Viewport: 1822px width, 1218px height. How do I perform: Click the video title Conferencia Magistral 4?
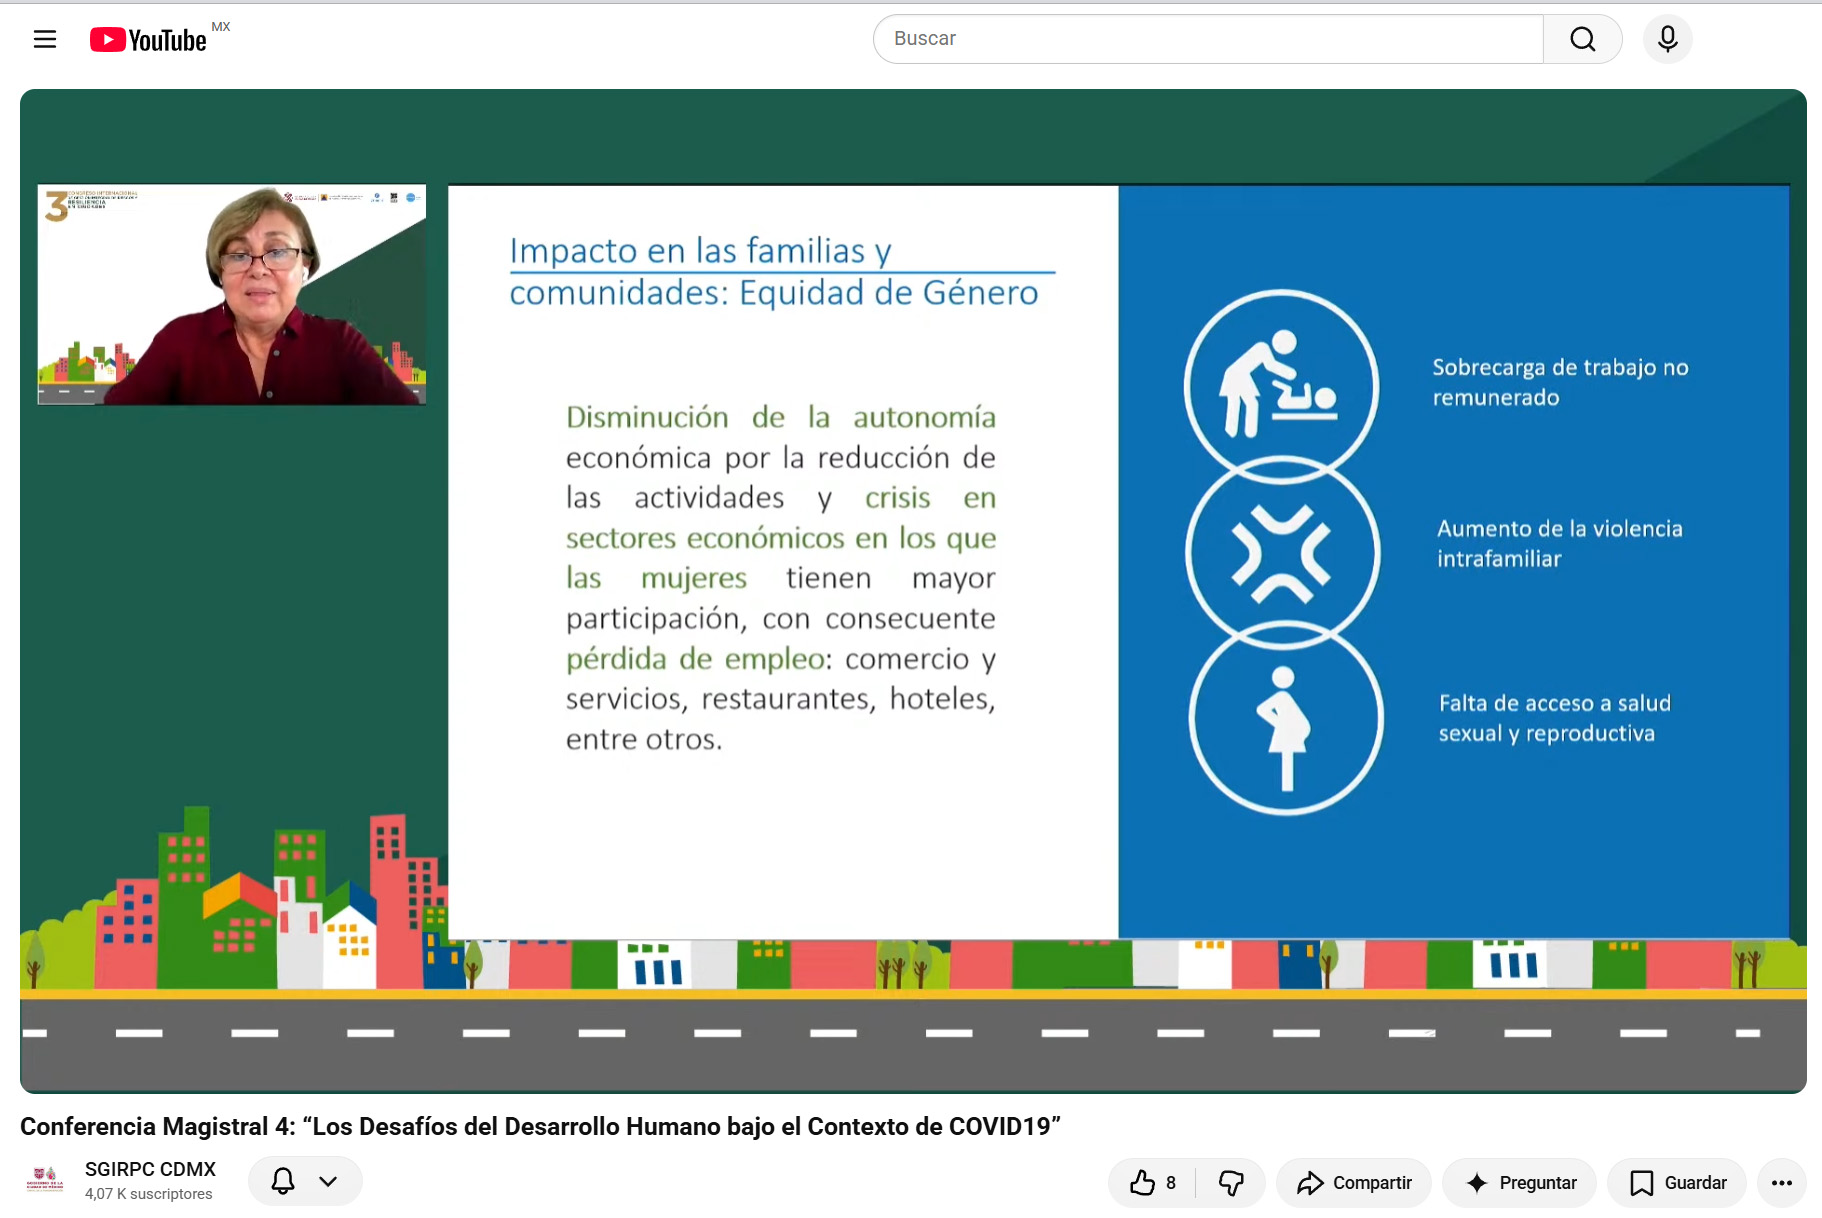540,1127
